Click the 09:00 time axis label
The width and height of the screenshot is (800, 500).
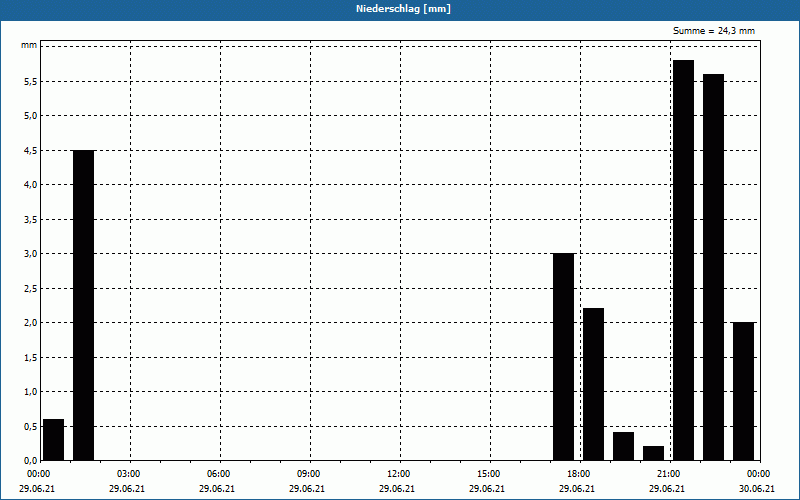point(308,473)
